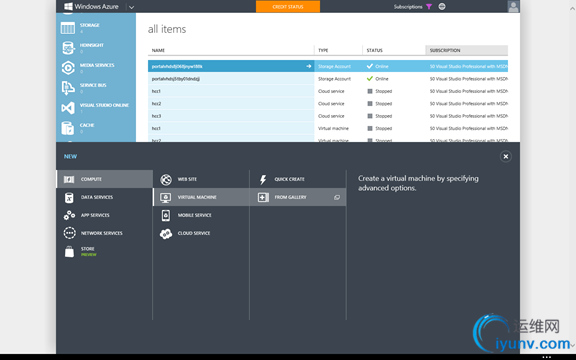Click the Credit Status button
The height and width of the screenshot is (360, 576).
pyautogui.click(x=288, y=7)
